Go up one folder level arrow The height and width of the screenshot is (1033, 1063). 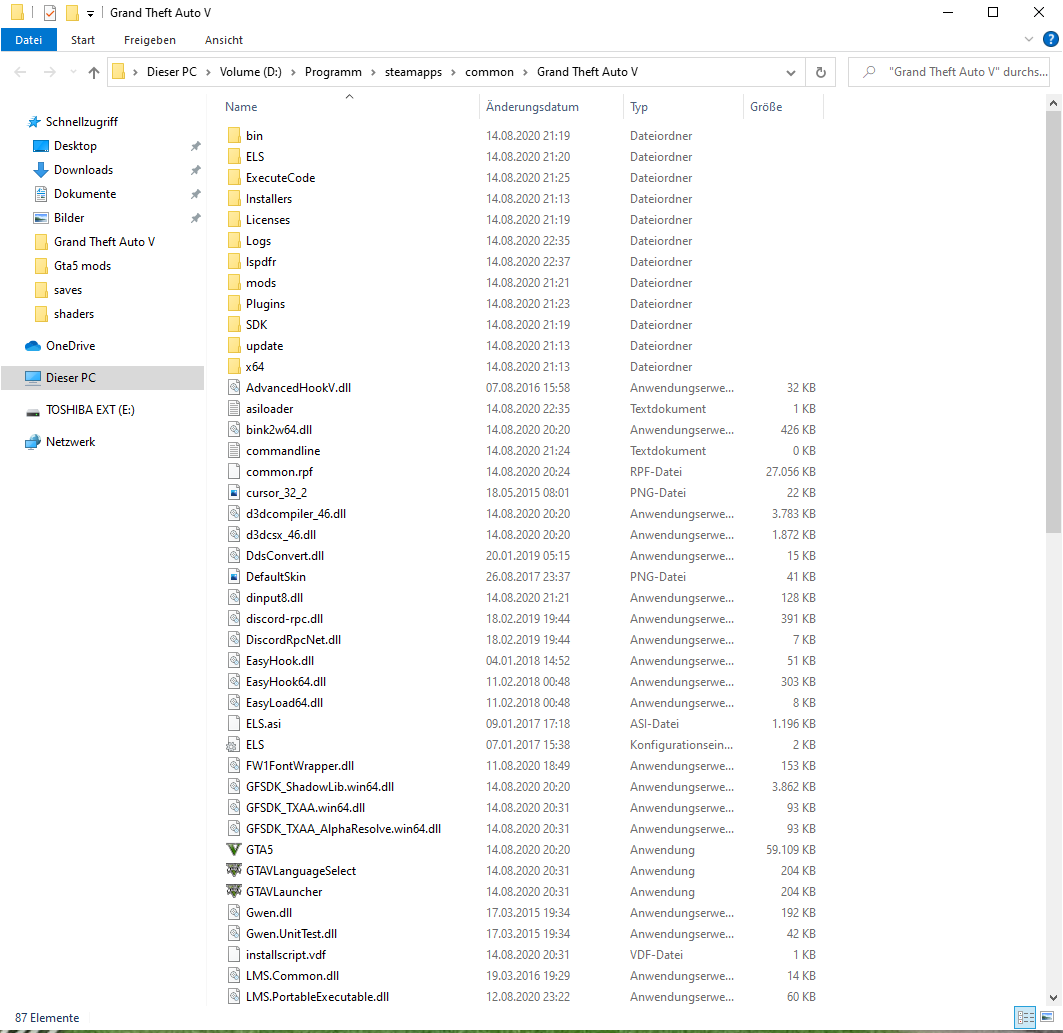pyautogui.click(x=94, y=72)
